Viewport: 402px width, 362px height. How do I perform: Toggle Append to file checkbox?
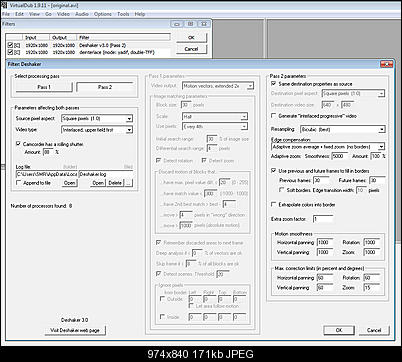[x=18, y=183]
